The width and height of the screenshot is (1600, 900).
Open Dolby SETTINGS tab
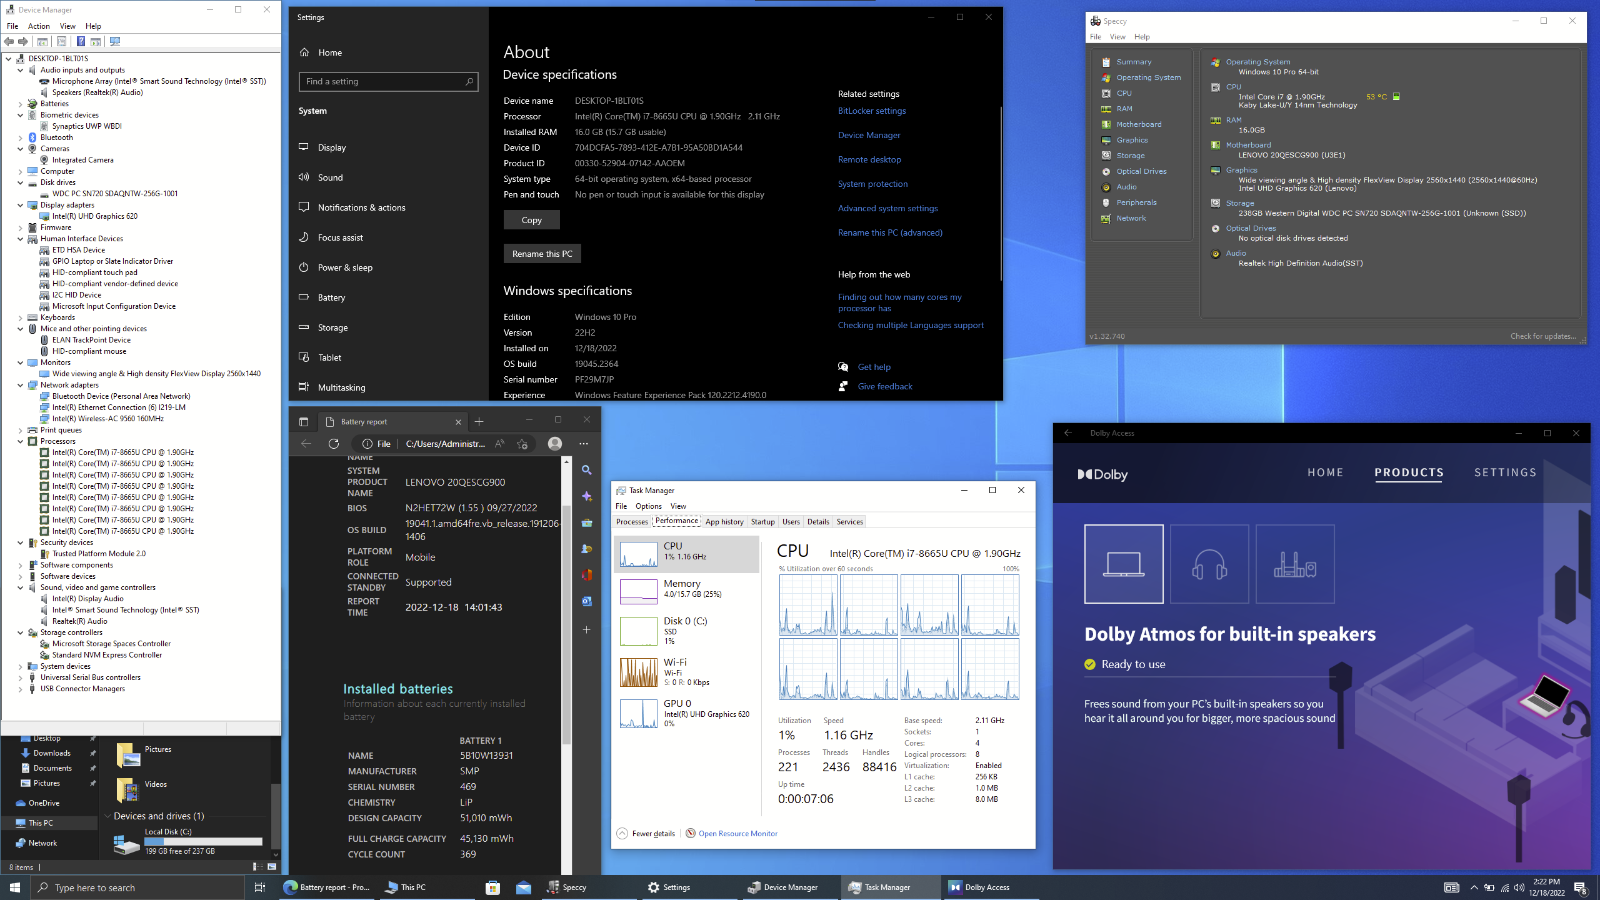coord(1505,472)
